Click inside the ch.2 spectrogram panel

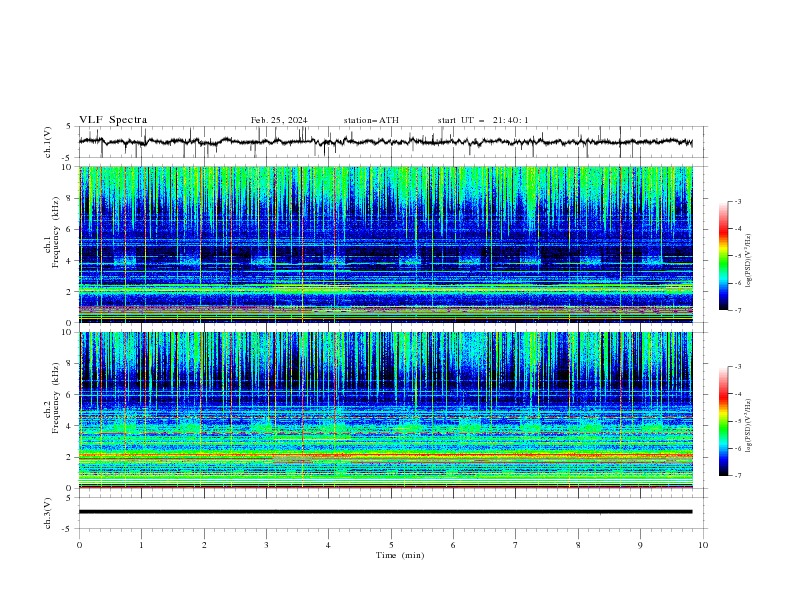pos(386,410)
